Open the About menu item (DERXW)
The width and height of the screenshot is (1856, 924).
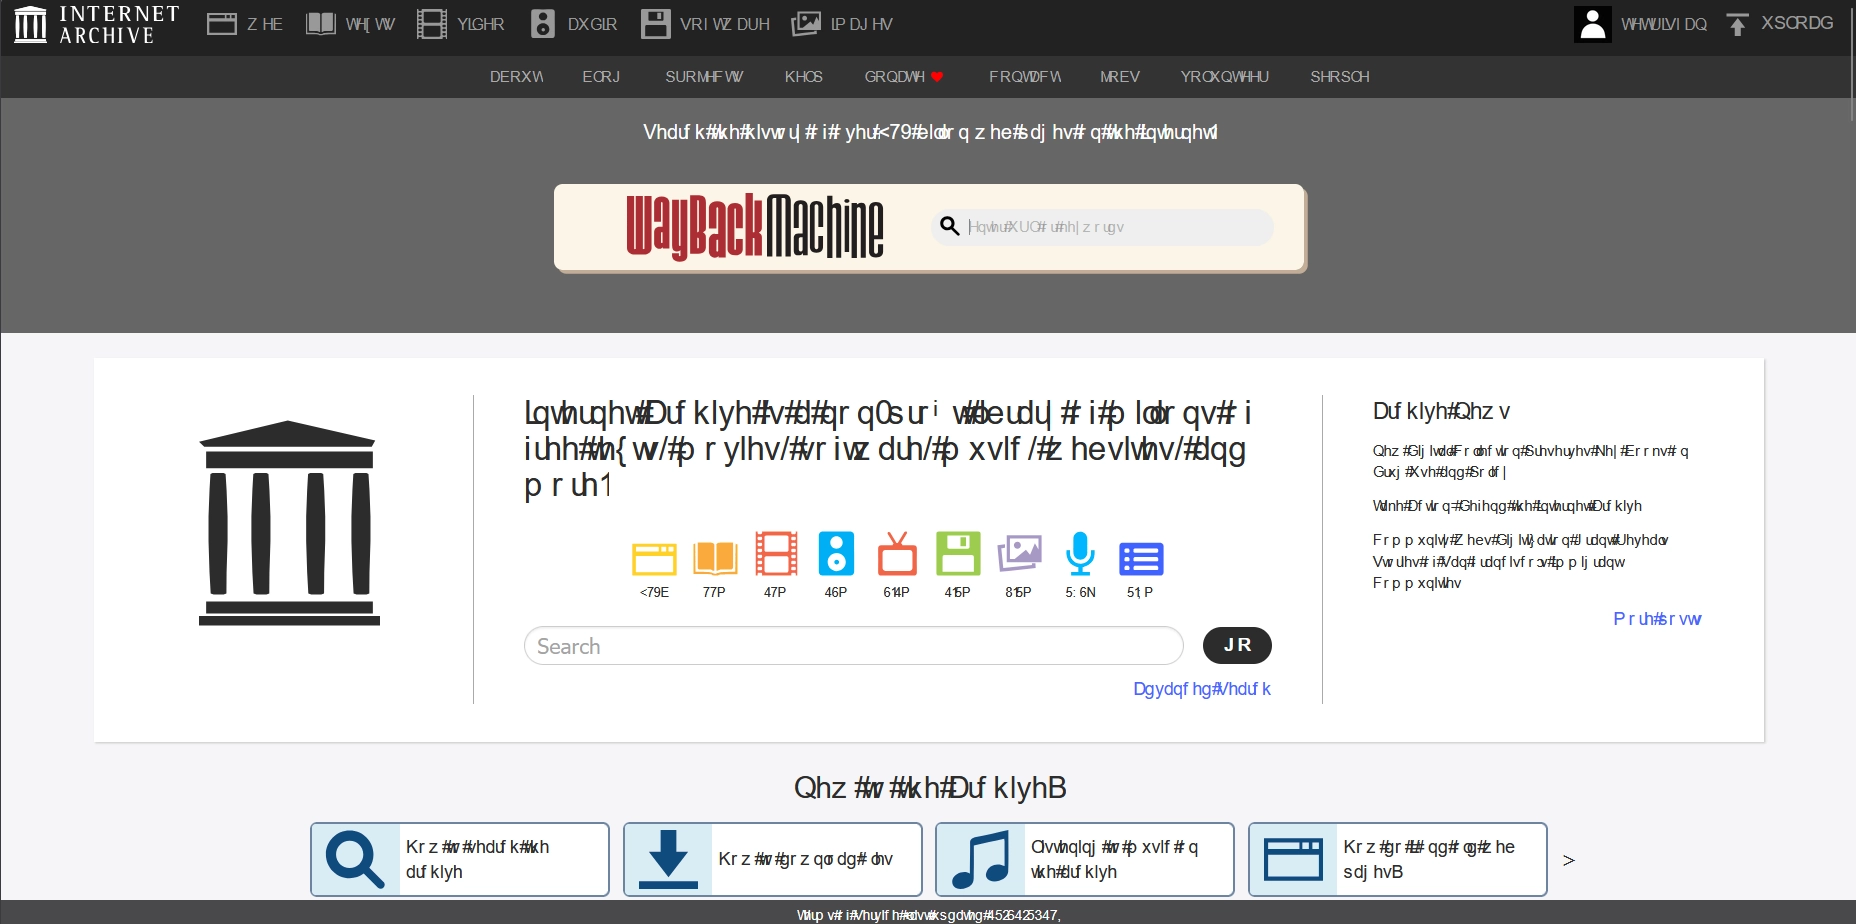tap(517, 77)
